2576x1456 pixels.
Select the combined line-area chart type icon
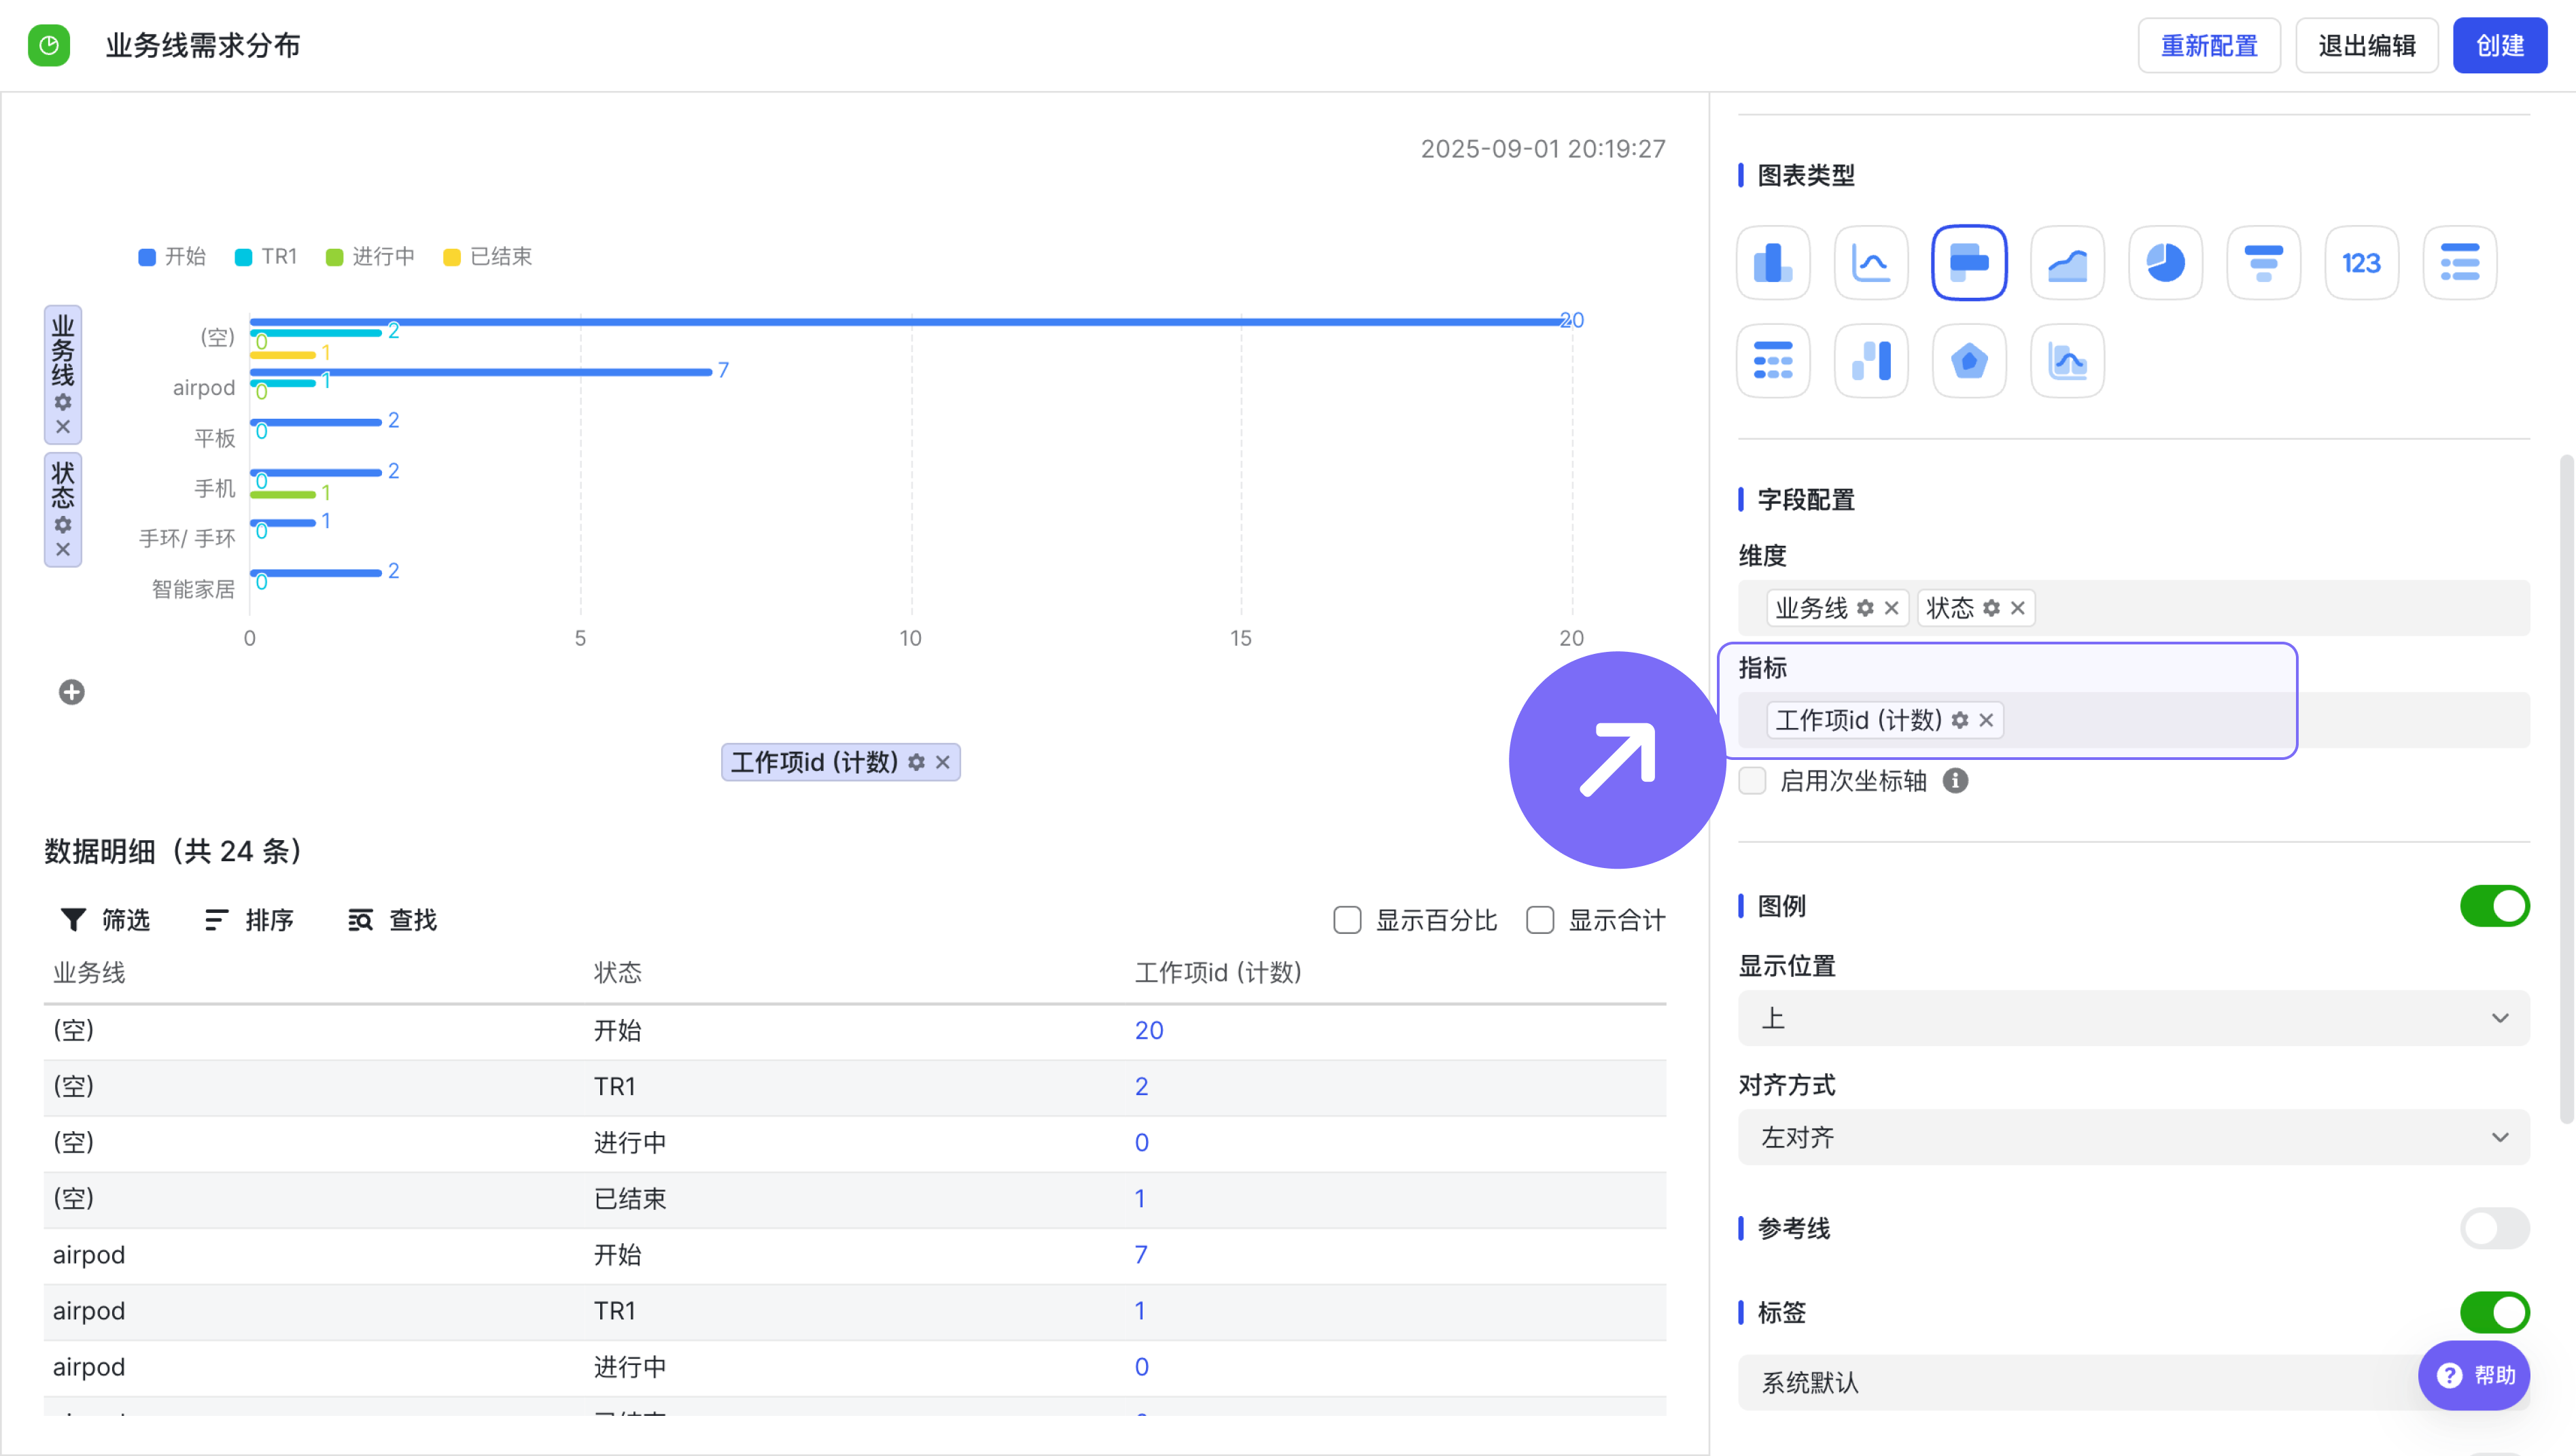(2067, 361)
